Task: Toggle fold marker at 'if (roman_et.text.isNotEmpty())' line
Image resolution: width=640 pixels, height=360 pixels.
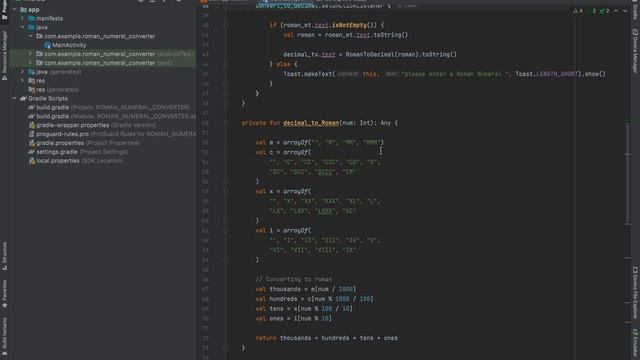Action: [x=226, y=25]
